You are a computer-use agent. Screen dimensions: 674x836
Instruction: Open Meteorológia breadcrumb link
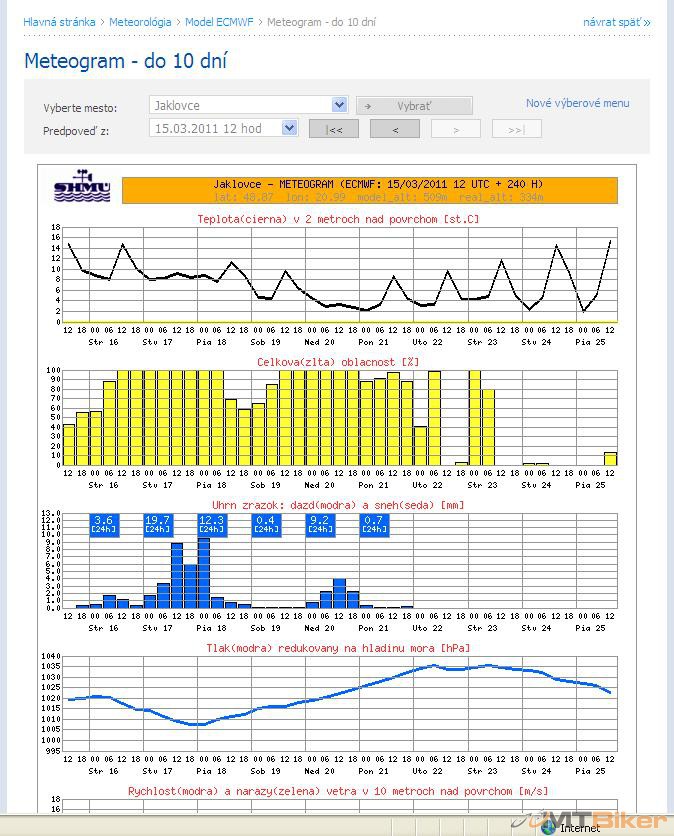(140, 21)
